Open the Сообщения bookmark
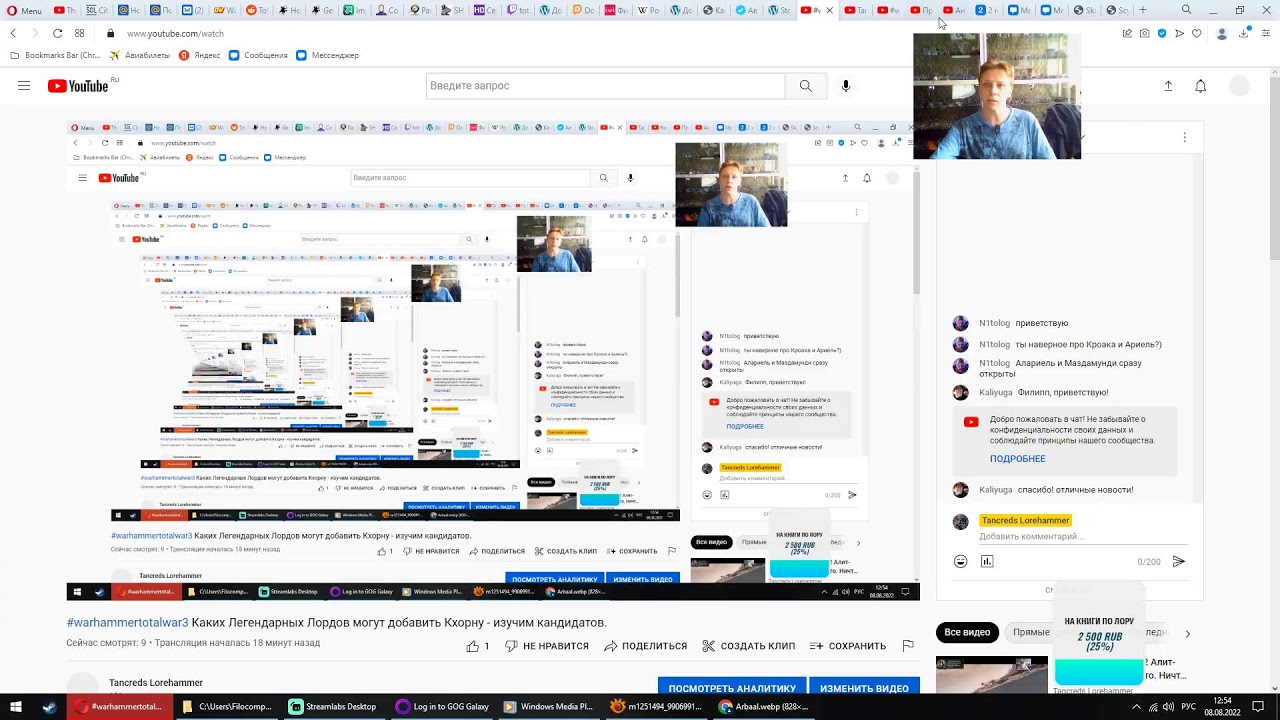The height and width of the screenshot is (720, 1280). coord(258,55)
